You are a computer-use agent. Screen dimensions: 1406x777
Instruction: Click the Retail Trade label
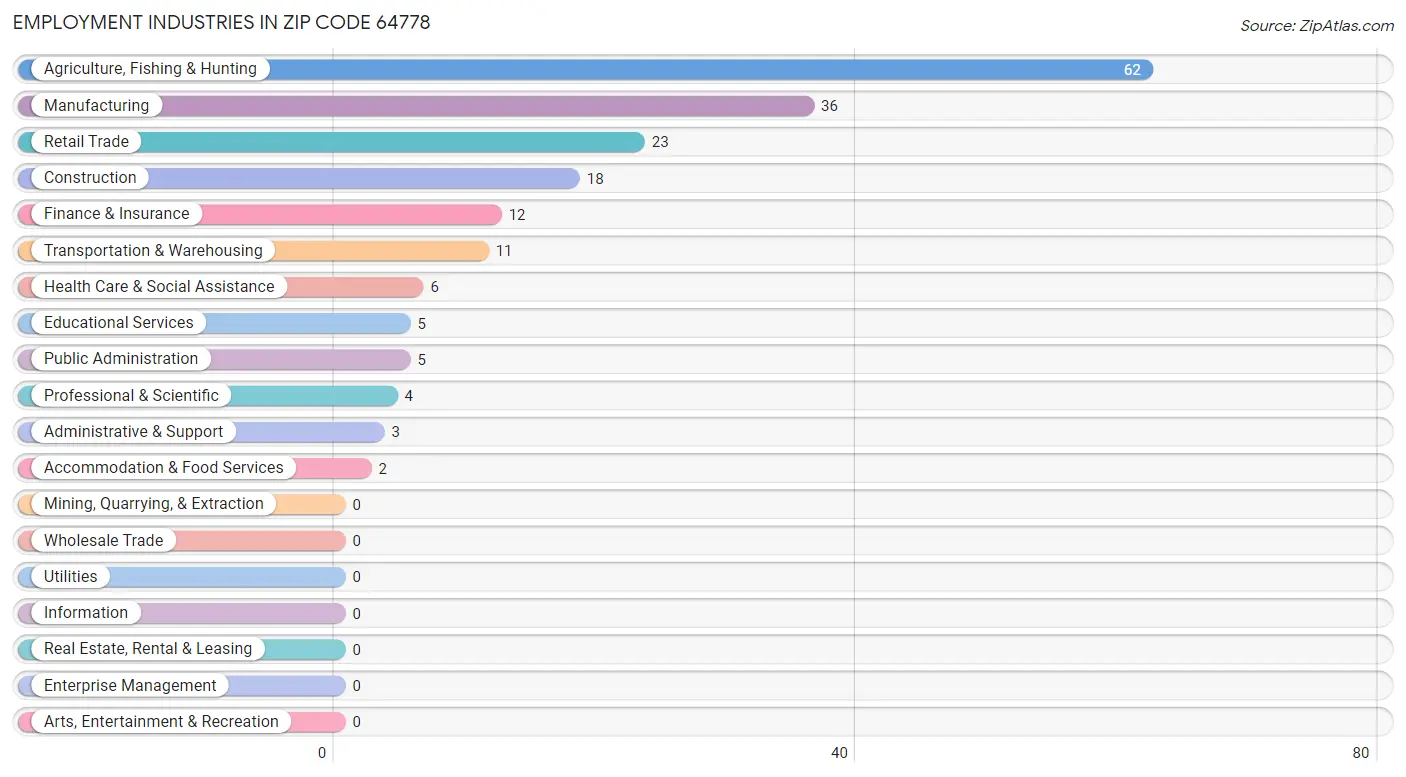coord(86,141)
